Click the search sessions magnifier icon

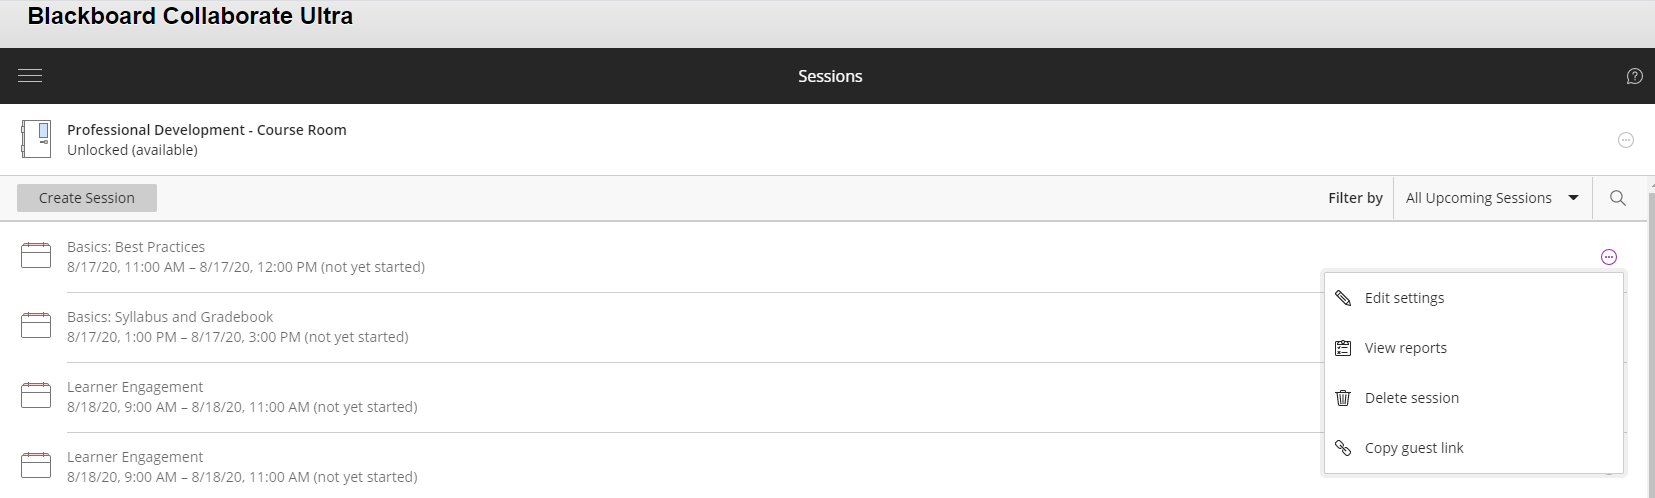coord(1617,198)
